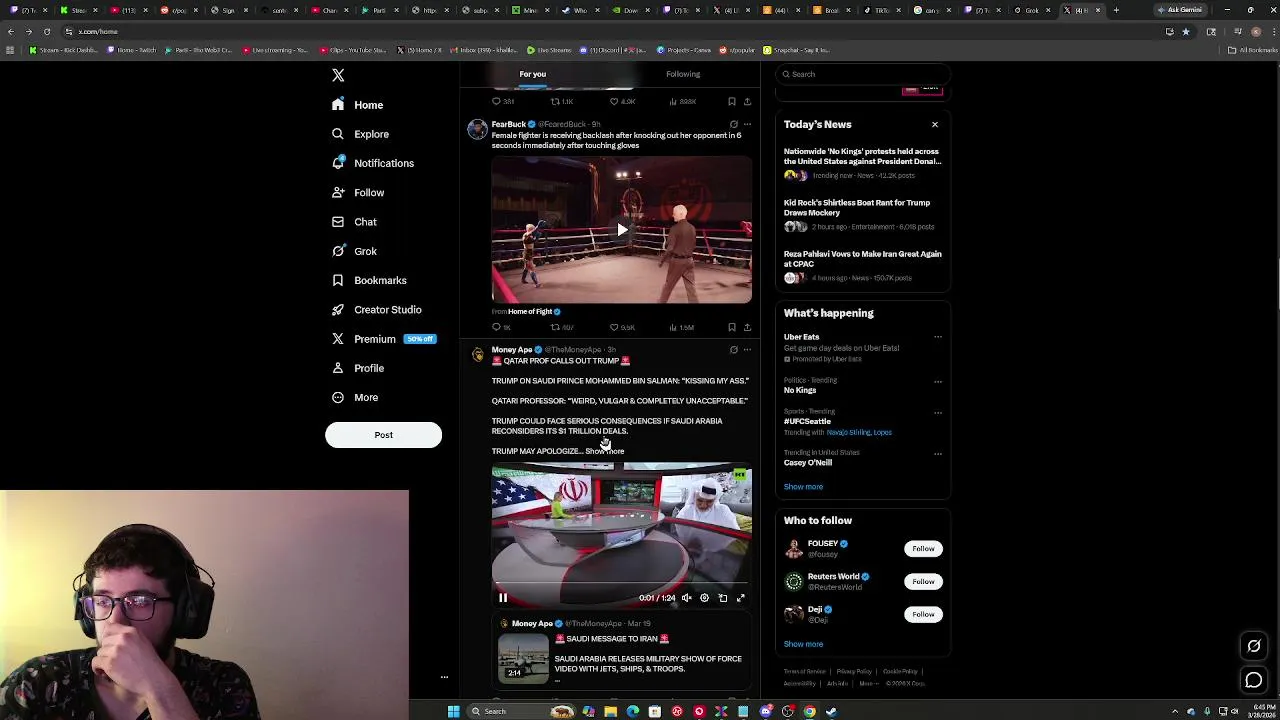This screenshot has height=720, width=1280.
Task: Open more options on Money Ape post
Action: pyautogui.click(x=747, y=350)
